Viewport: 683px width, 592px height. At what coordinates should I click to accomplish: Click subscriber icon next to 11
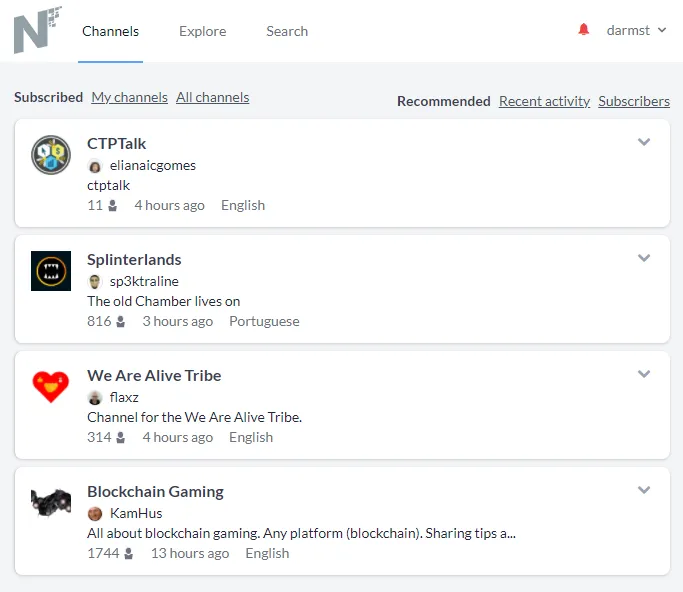pos(112,205)
